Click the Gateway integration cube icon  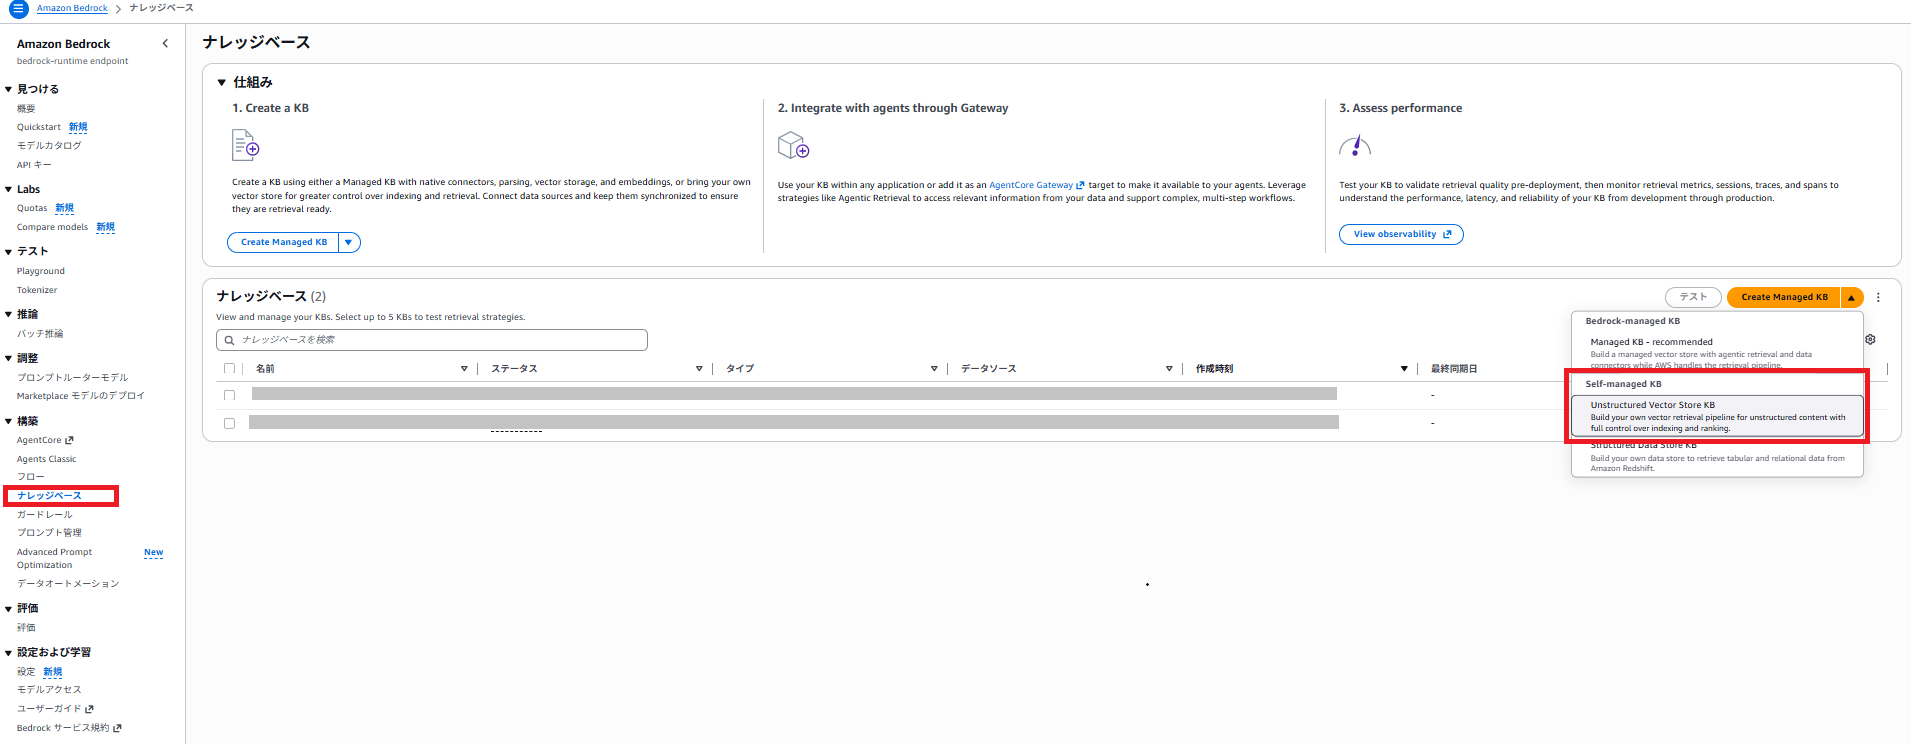point(793,147)
